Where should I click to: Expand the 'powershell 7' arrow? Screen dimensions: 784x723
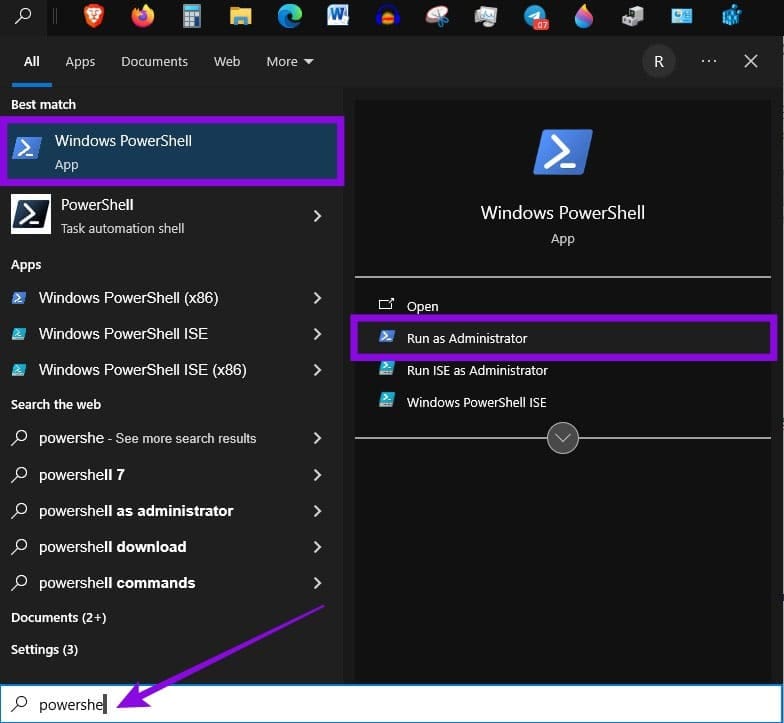pyautogui.click(x=317, y=475)
